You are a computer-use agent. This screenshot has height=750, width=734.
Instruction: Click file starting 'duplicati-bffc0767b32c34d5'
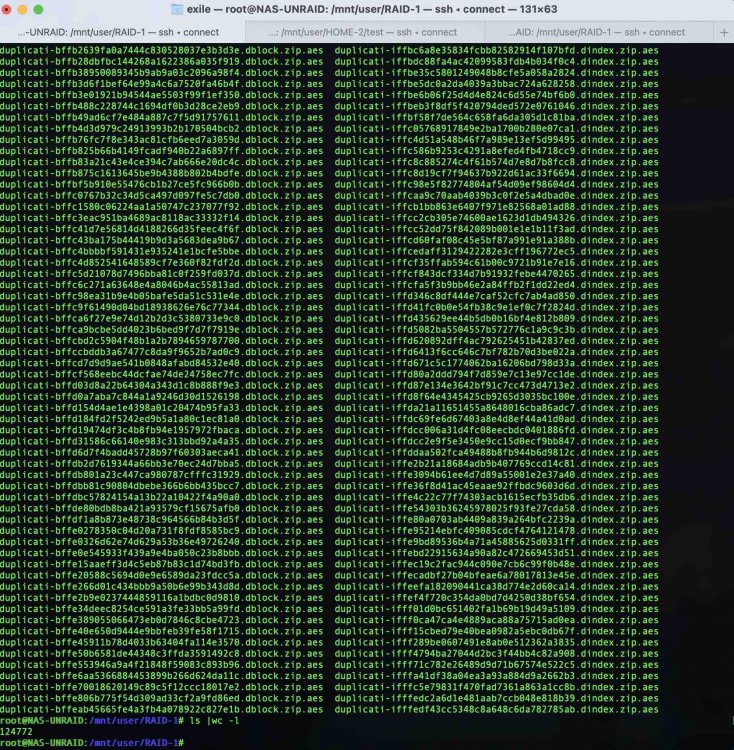(162, 195)
